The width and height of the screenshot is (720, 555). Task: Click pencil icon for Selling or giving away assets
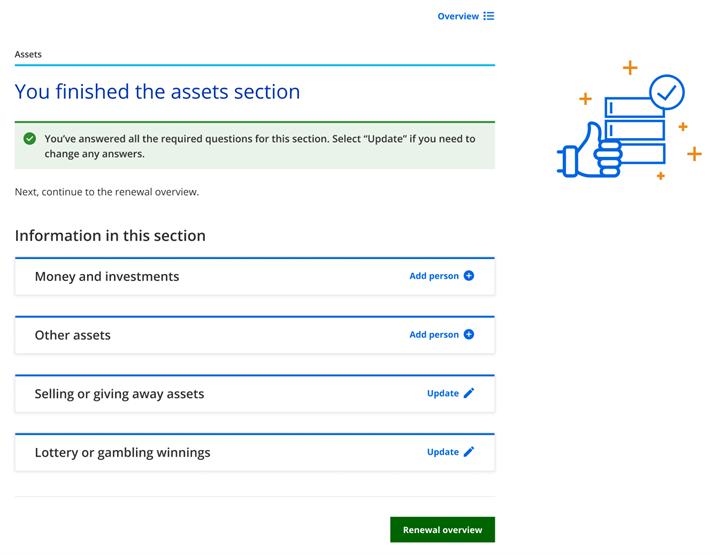pos(469,393)
